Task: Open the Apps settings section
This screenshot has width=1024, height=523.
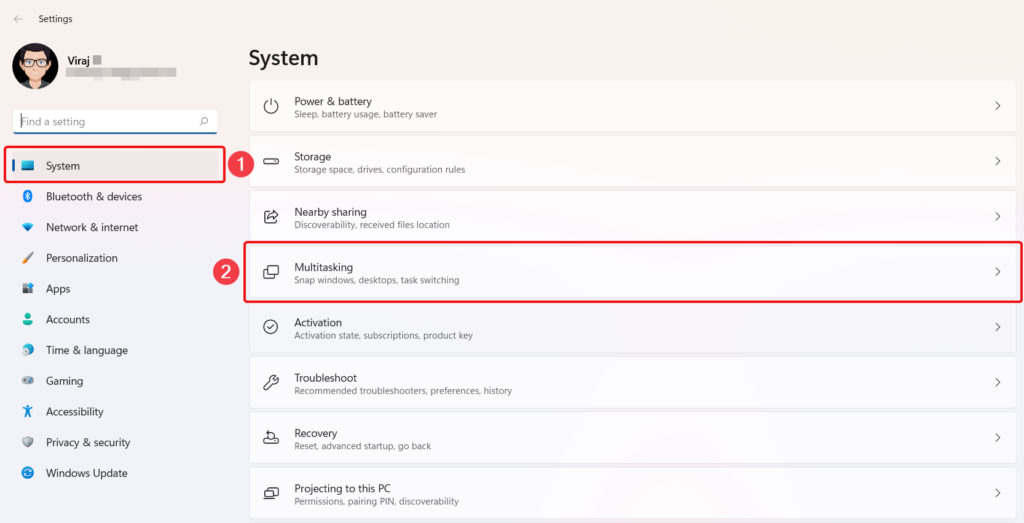Action: (58, 289)
